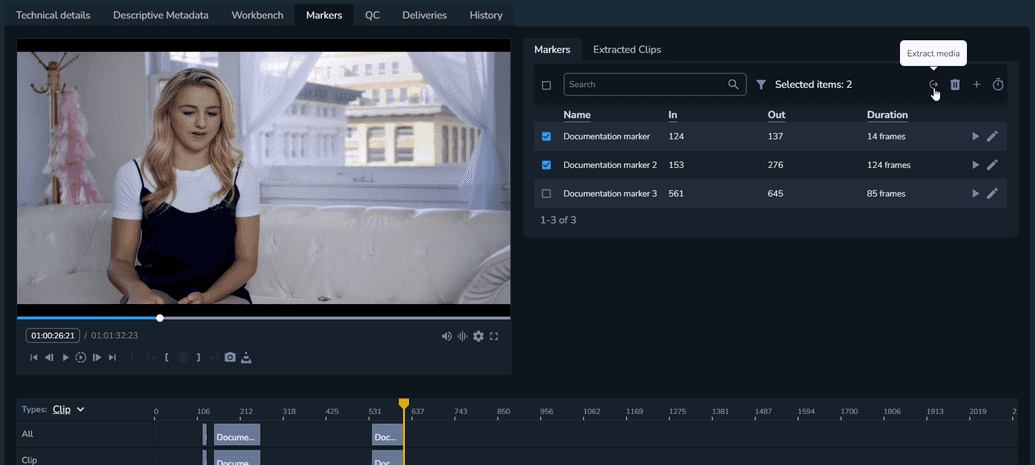Jump to end of video
The width and height of the screenshot is (1035, 465).
coord(112,357)
